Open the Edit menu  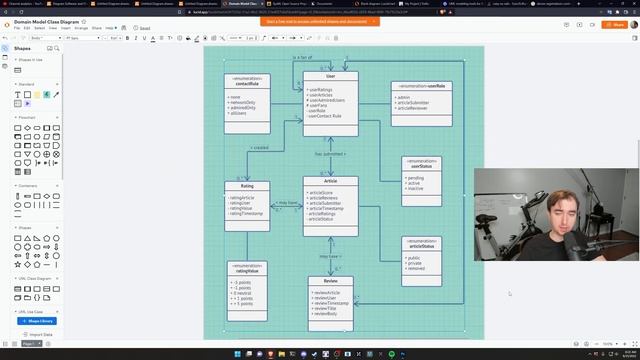click(27, 28)
